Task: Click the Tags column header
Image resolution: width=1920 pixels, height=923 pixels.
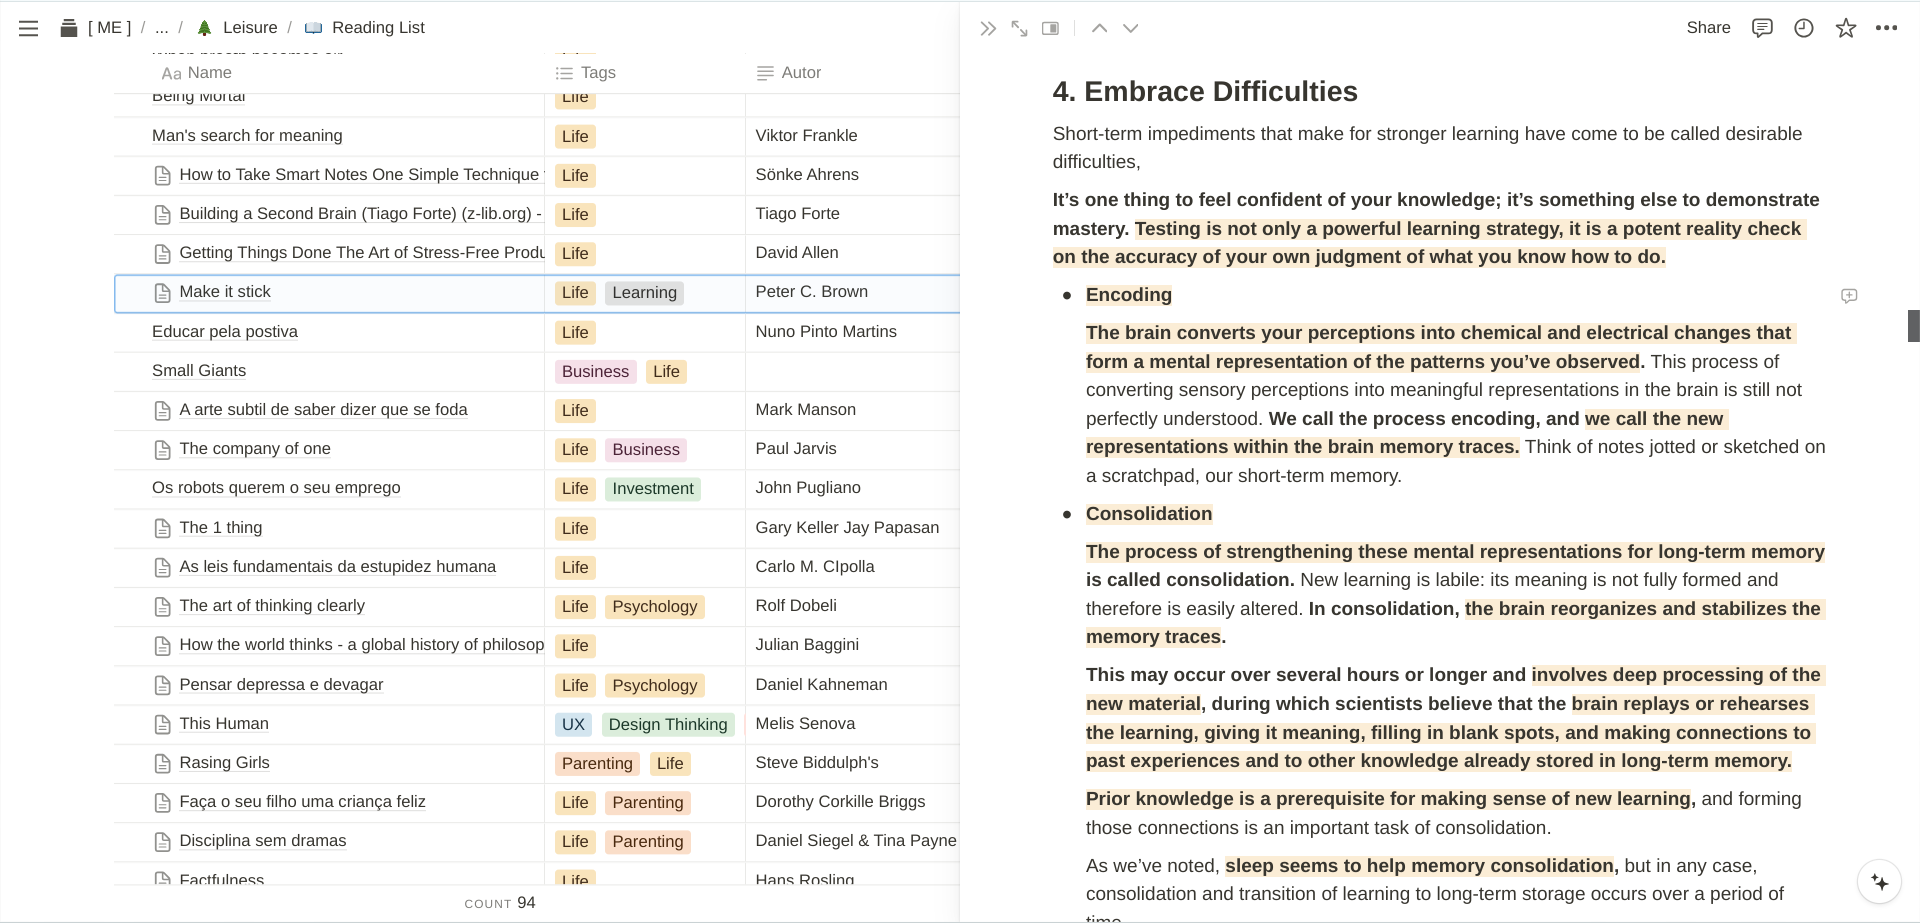Action: click(586, 73)
